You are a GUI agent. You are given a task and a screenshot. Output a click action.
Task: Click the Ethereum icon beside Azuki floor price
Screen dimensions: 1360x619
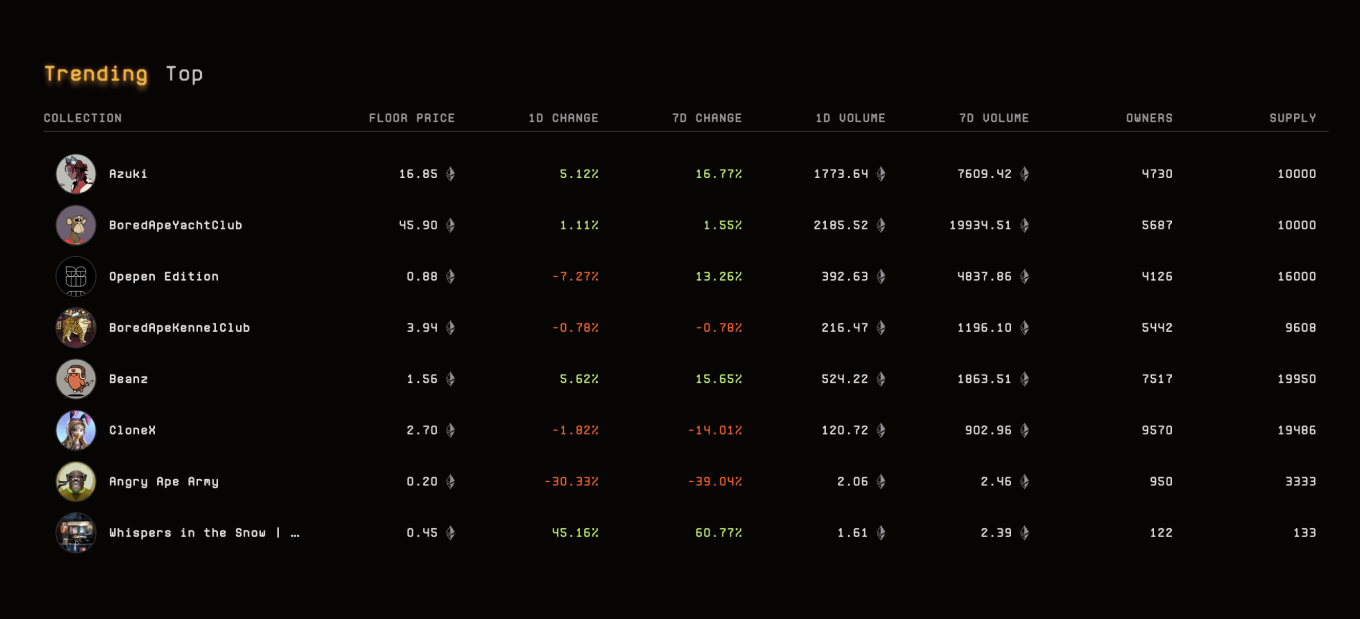450,174
